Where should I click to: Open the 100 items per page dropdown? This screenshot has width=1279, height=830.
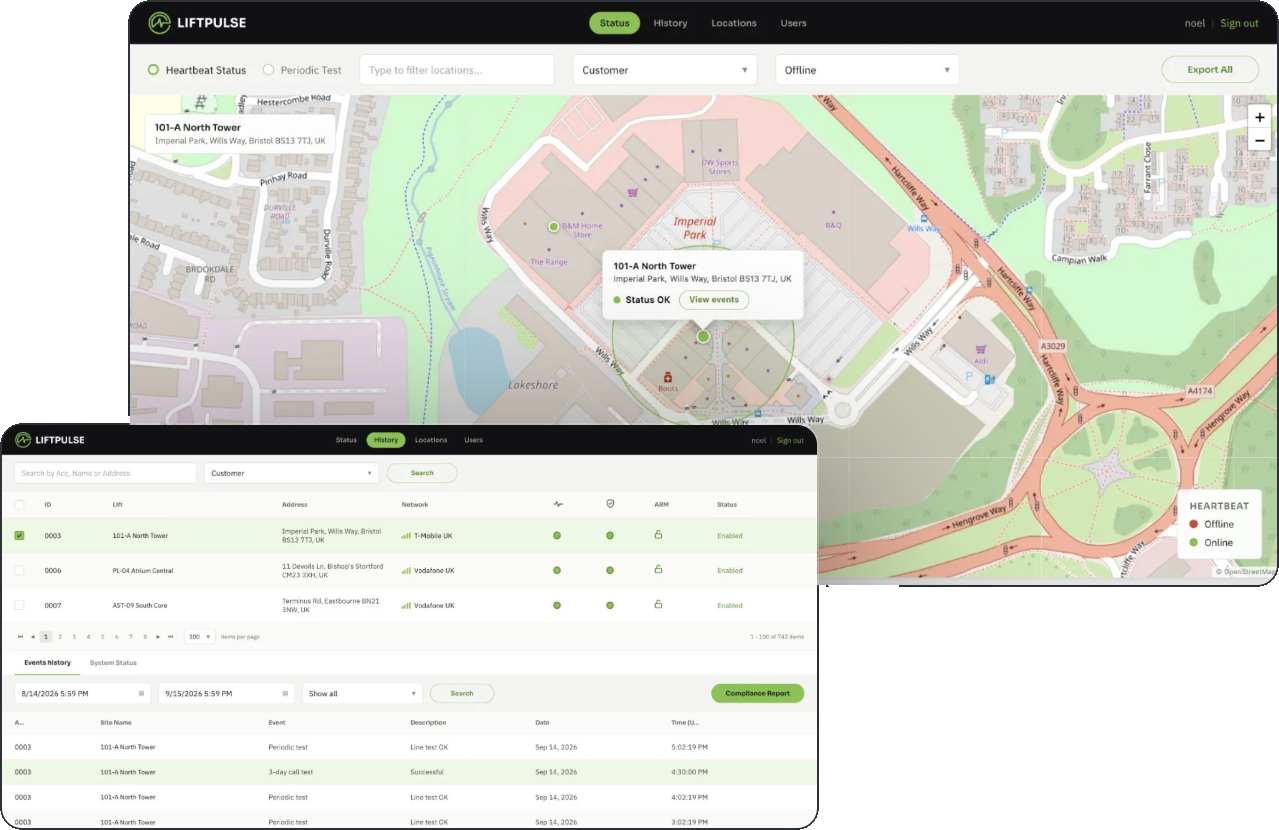[x=200, y=636]
